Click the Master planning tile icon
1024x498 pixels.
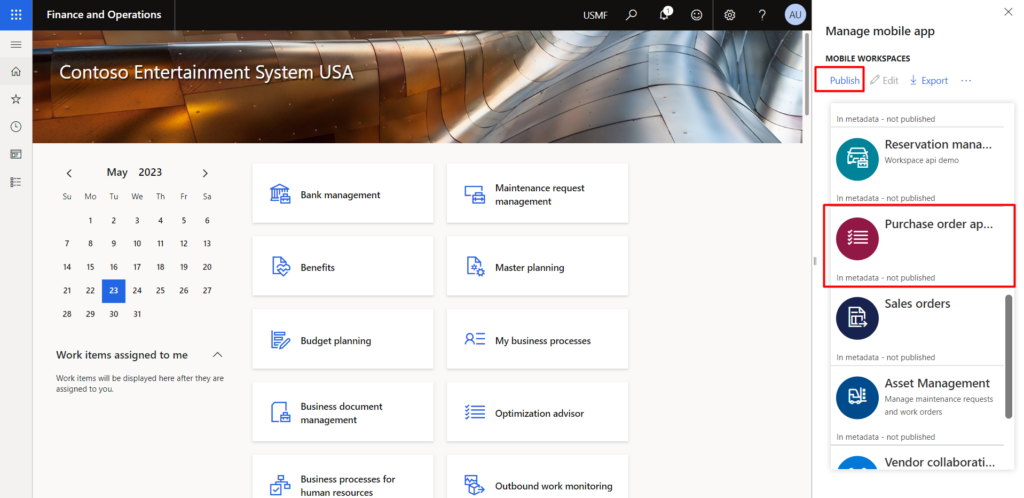coord(475,267)
